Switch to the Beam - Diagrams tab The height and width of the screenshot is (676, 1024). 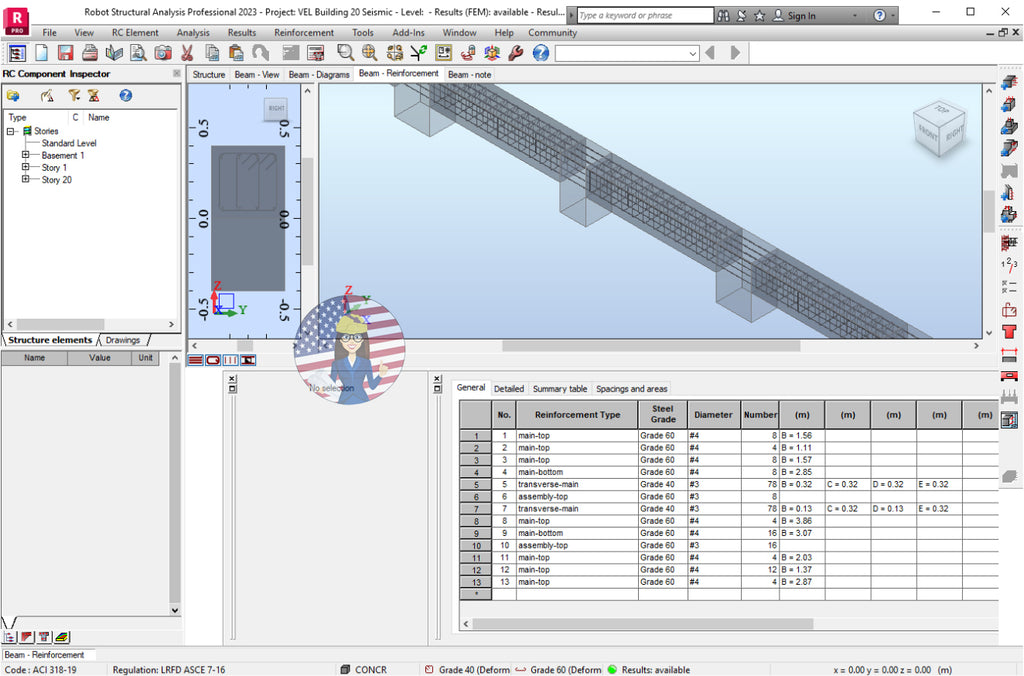pos(320,73)
